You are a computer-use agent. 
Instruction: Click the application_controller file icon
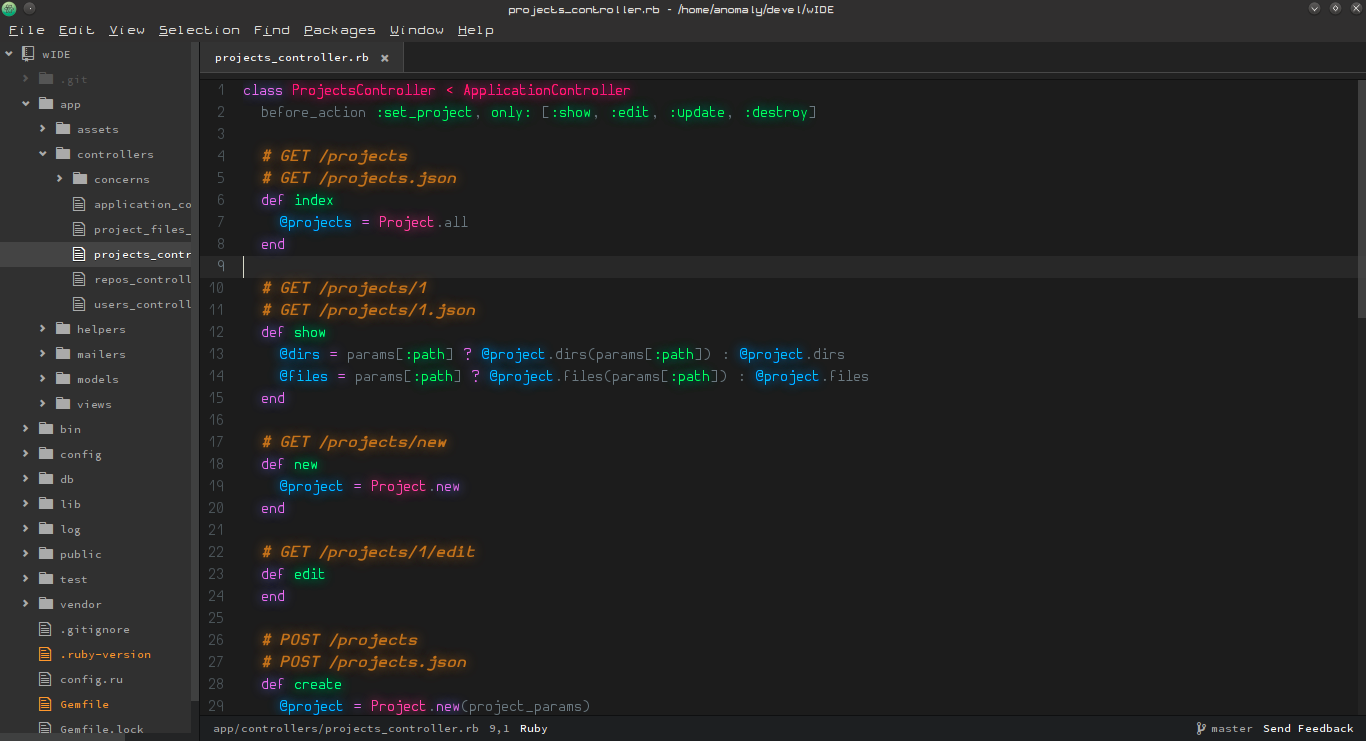80,204
